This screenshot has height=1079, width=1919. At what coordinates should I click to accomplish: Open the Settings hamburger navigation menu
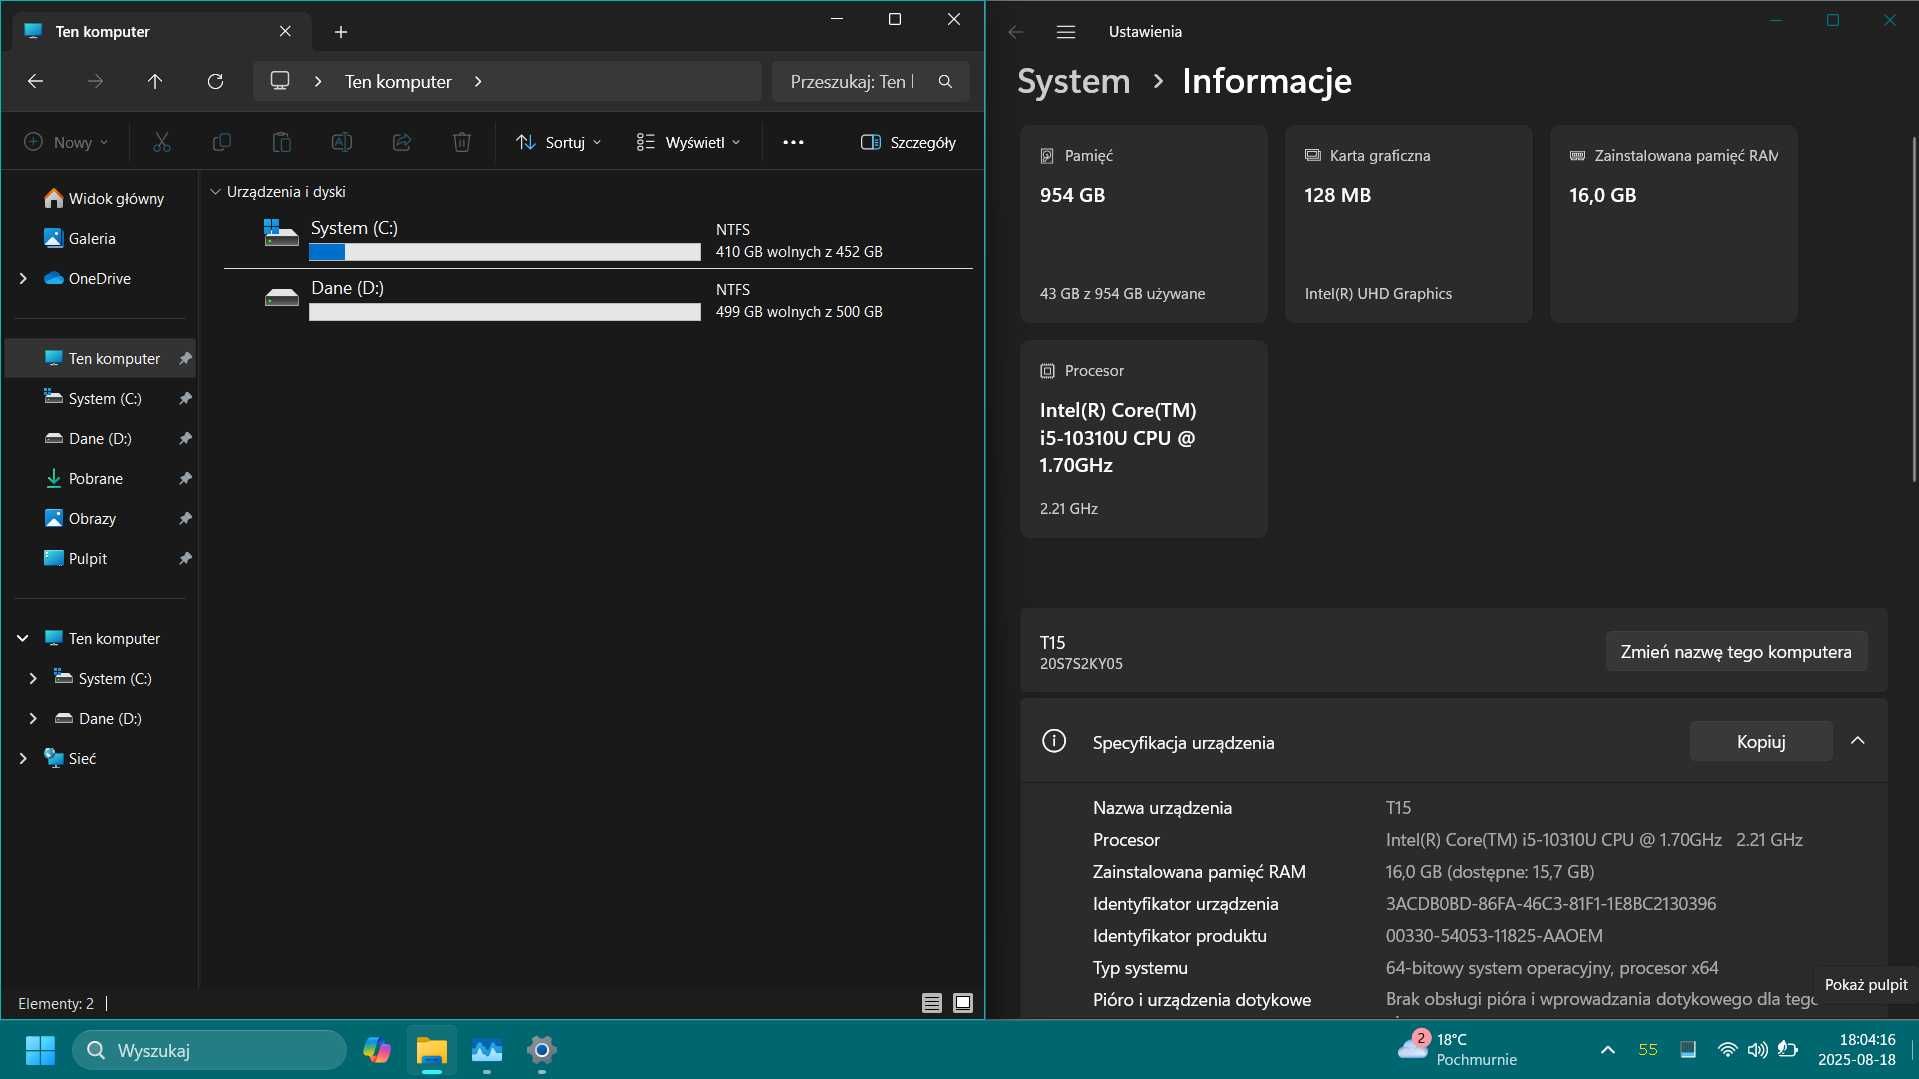coord(1066,32)
